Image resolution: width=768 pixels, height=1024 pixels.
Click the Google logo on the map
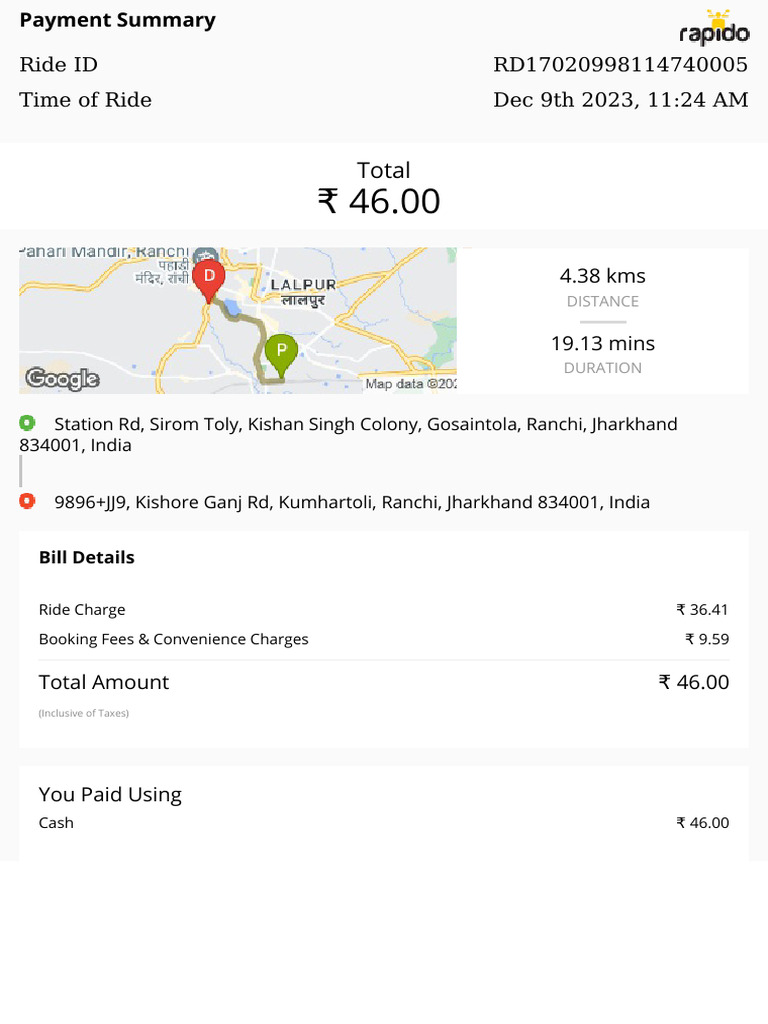[x=62, y=378]
